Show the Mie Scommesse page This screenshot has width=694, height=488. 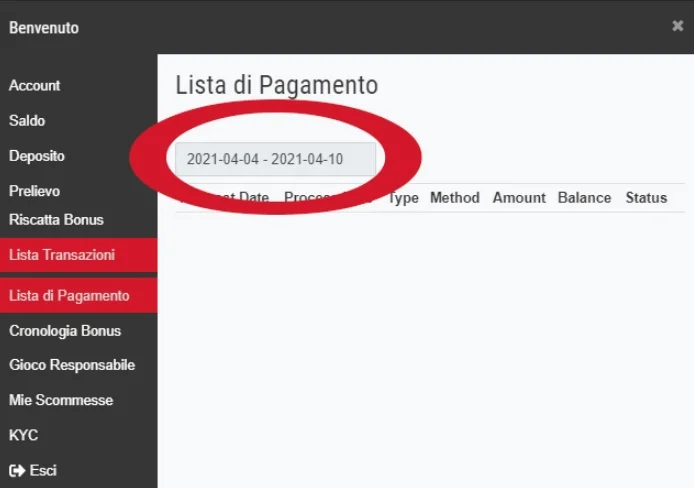point(61,400)
